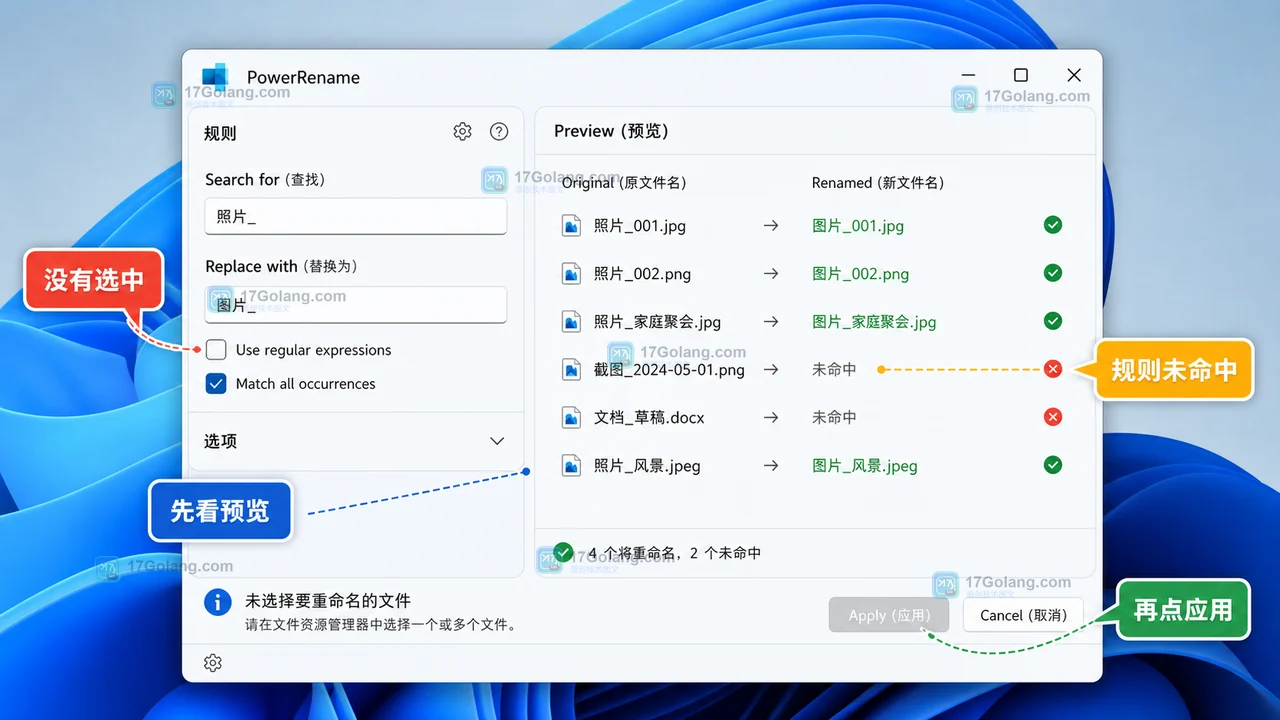This screenshot has height=720, width=1280.
Task: Select original file name 照片_002.png
Action: coord(642,274)
